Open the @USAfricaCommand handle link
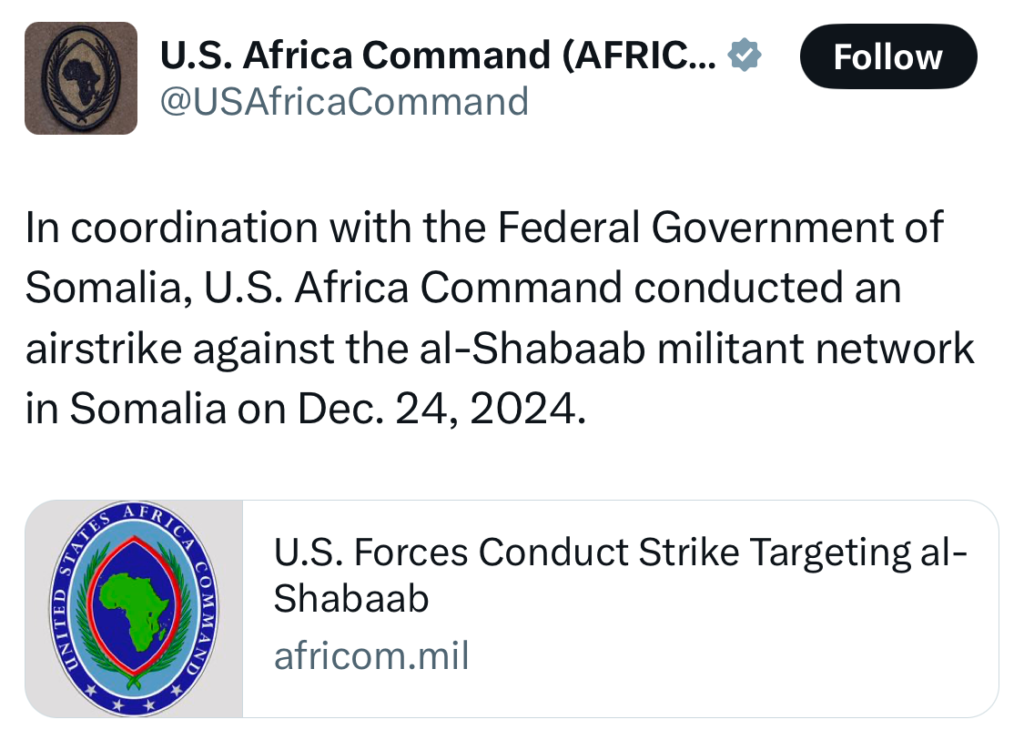This screenshot has height=740, width=1024. [x=344, y=101]
